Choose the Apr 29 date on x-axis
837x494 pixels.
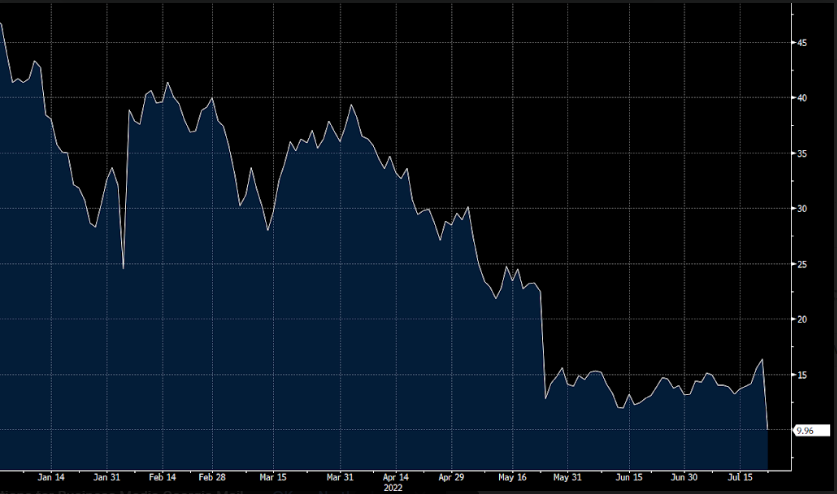point(453,477)
